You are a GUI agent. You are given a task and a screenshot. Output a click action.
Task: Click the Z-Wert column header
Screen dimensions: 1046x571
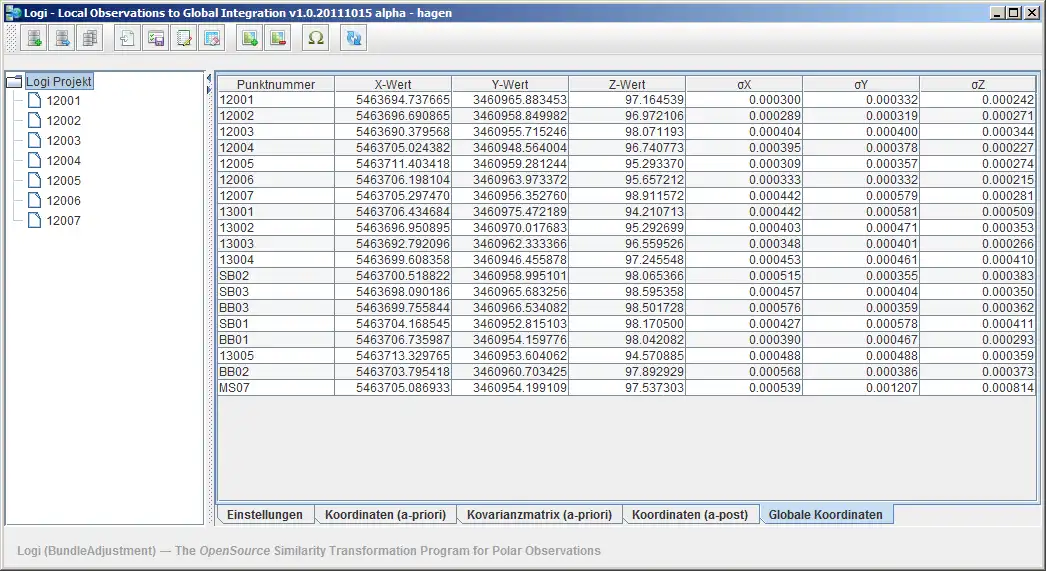pos(627,85)
